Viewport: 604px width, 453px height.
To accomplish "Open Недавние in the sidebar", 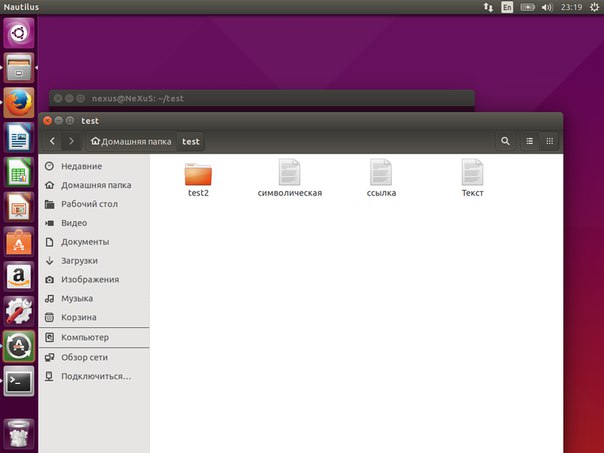I will [x=94, y=166].
